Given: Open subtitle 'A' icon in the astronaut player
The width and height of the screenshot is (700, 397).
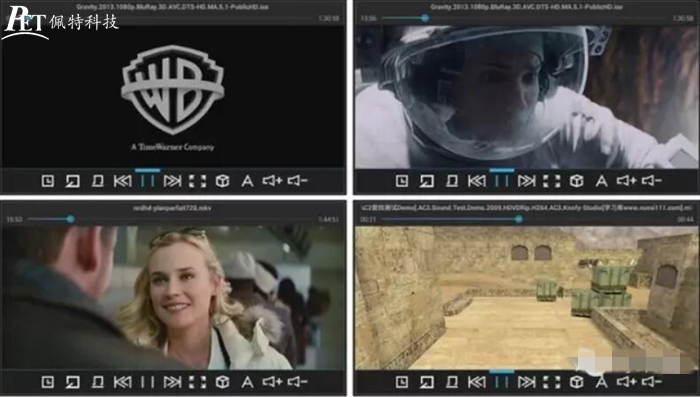Looking at the screenshot, I should pos(601,181).
